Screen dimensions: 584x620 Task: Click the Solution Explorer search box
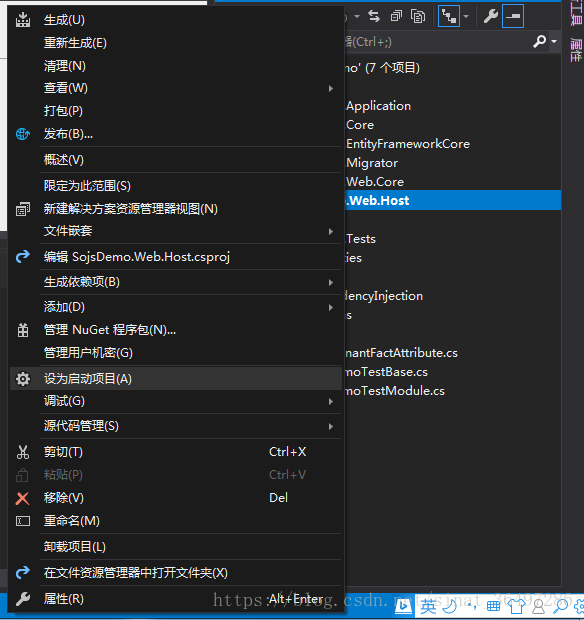(x=437, y=41)
